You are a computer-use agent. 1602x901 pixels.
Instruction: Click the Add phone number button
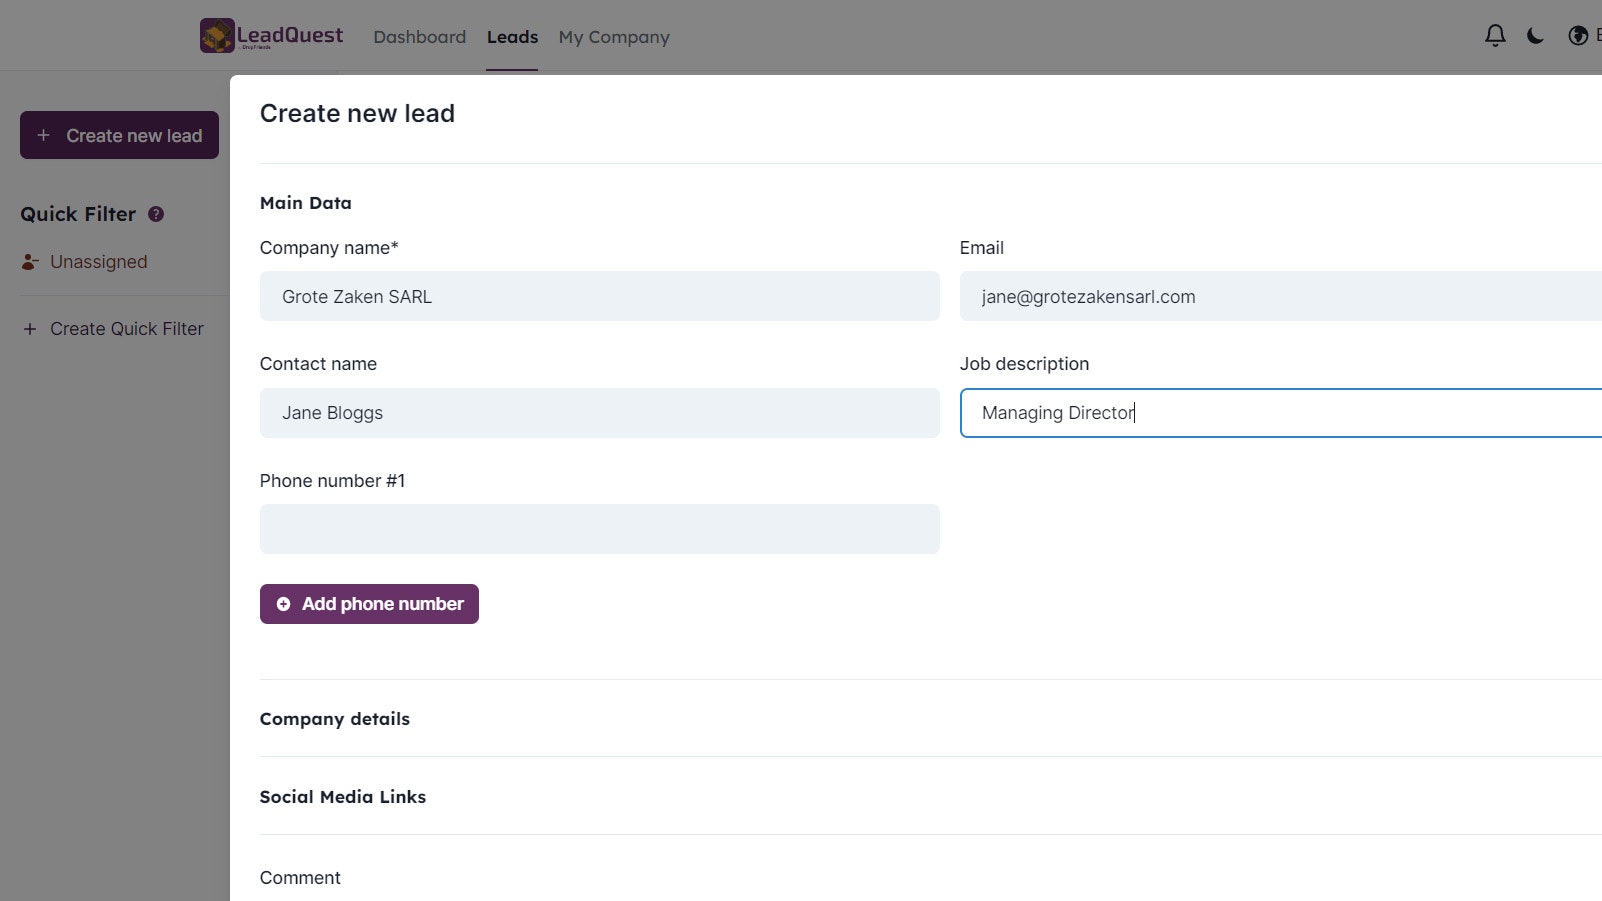coord(369,604)
